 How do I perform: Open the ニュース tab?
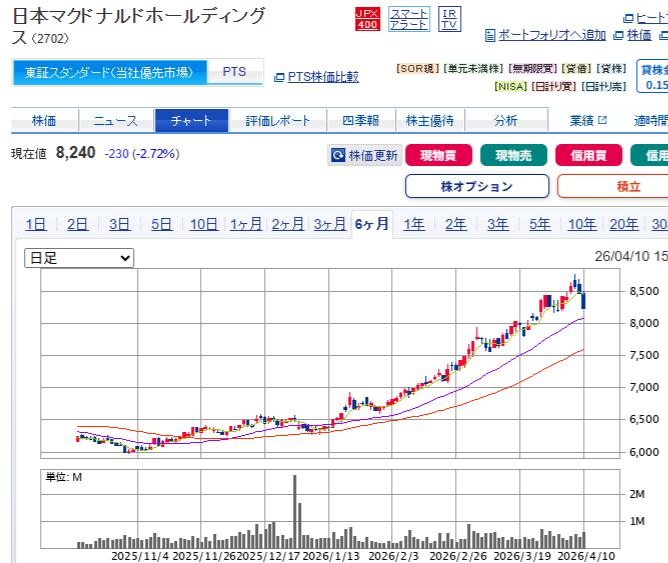pos(116,121)
